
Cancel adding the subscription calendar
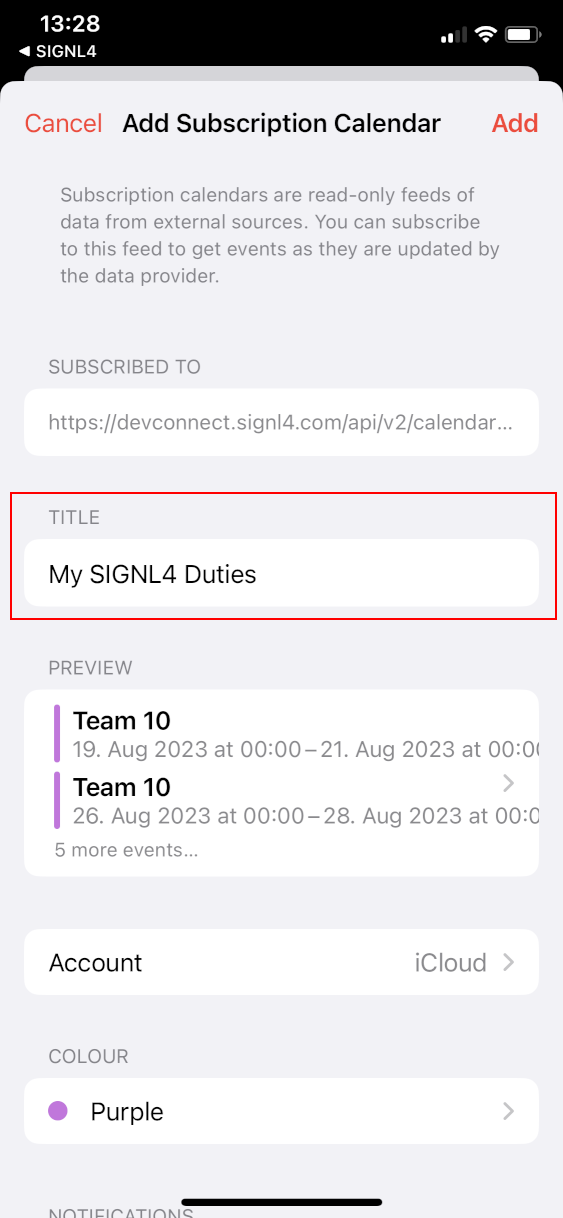pyautogui.click(x=64, y=123)
